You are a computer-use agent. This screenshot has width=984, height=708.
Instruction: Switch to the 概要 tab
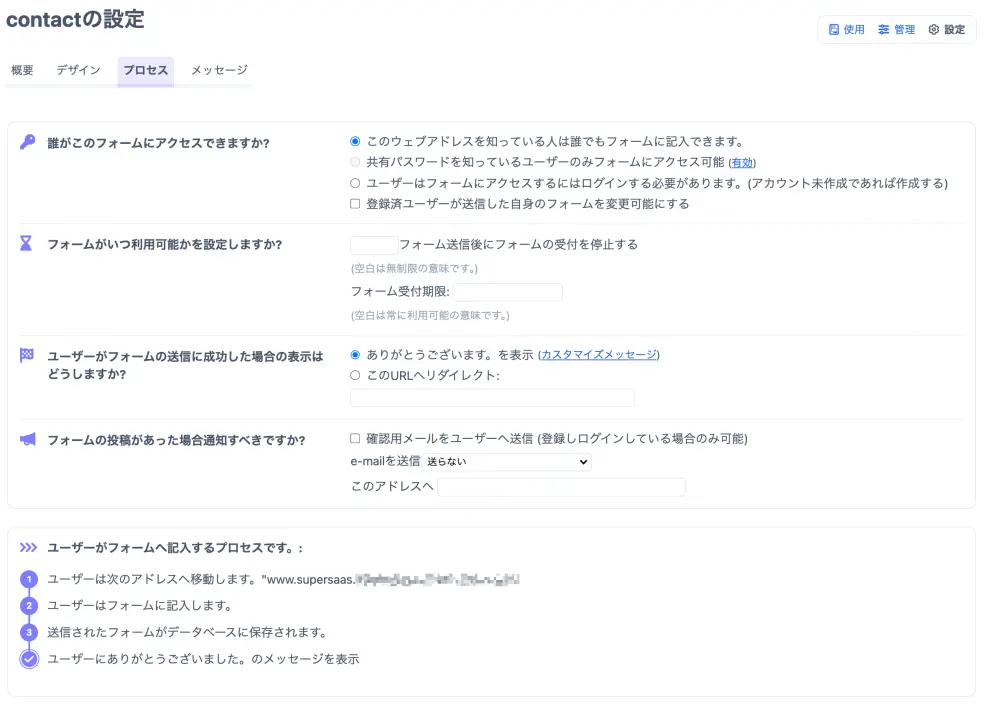click(21, 71)
